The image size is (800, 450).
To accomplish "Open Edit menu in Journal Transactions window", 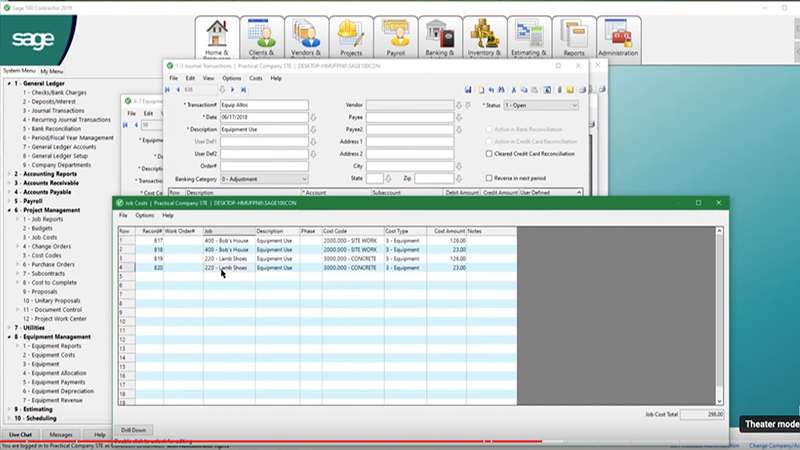I will (190, 78).
